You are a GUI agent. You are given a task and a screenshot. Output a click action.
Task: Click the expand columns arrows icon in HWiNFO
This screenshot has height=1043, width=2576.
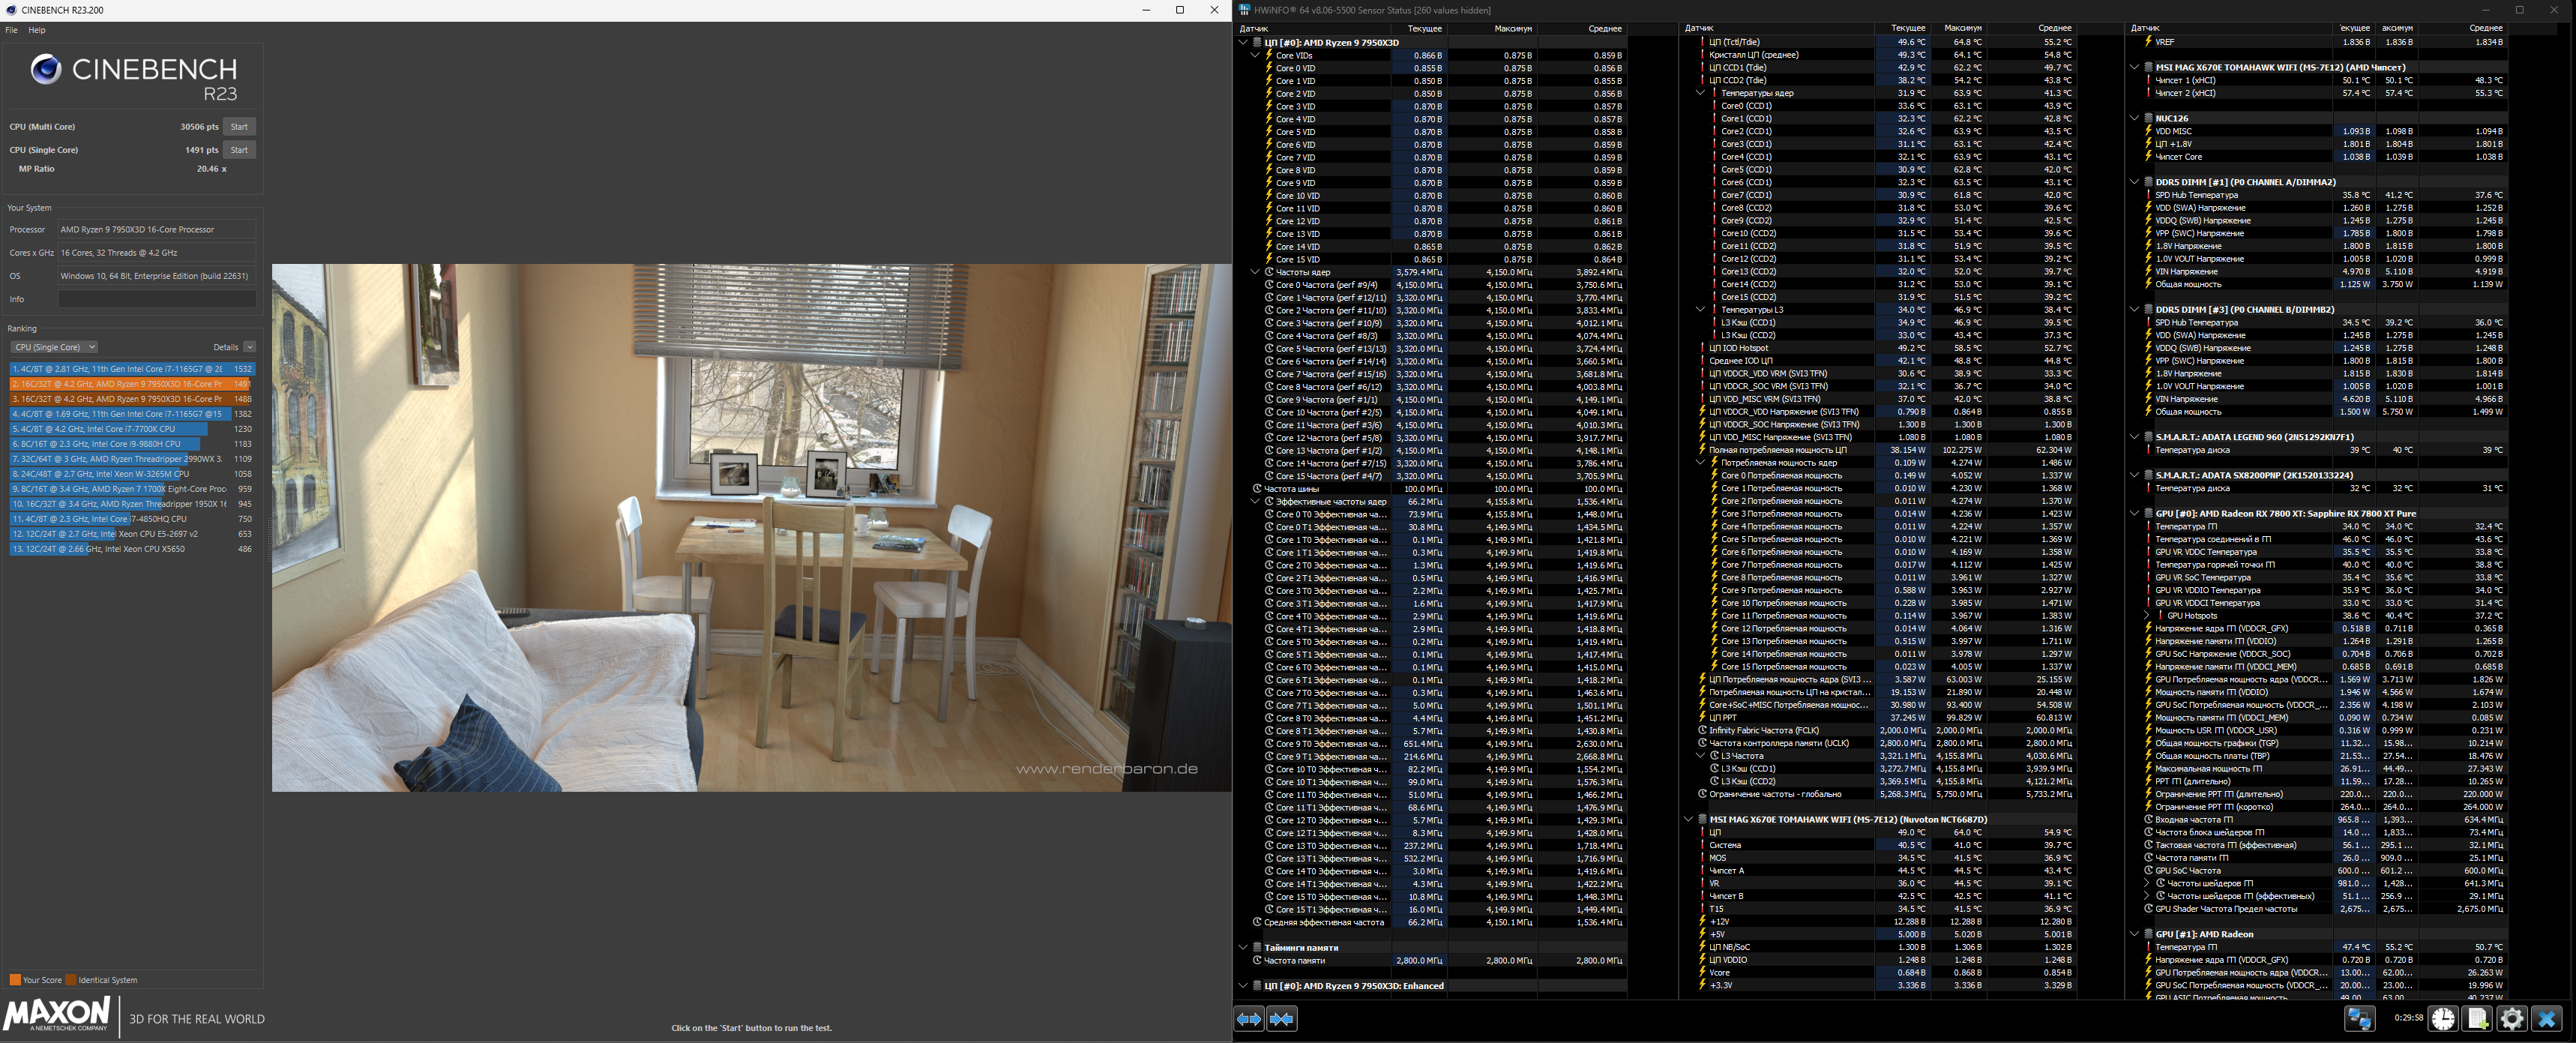(x=1249, y=1019)
